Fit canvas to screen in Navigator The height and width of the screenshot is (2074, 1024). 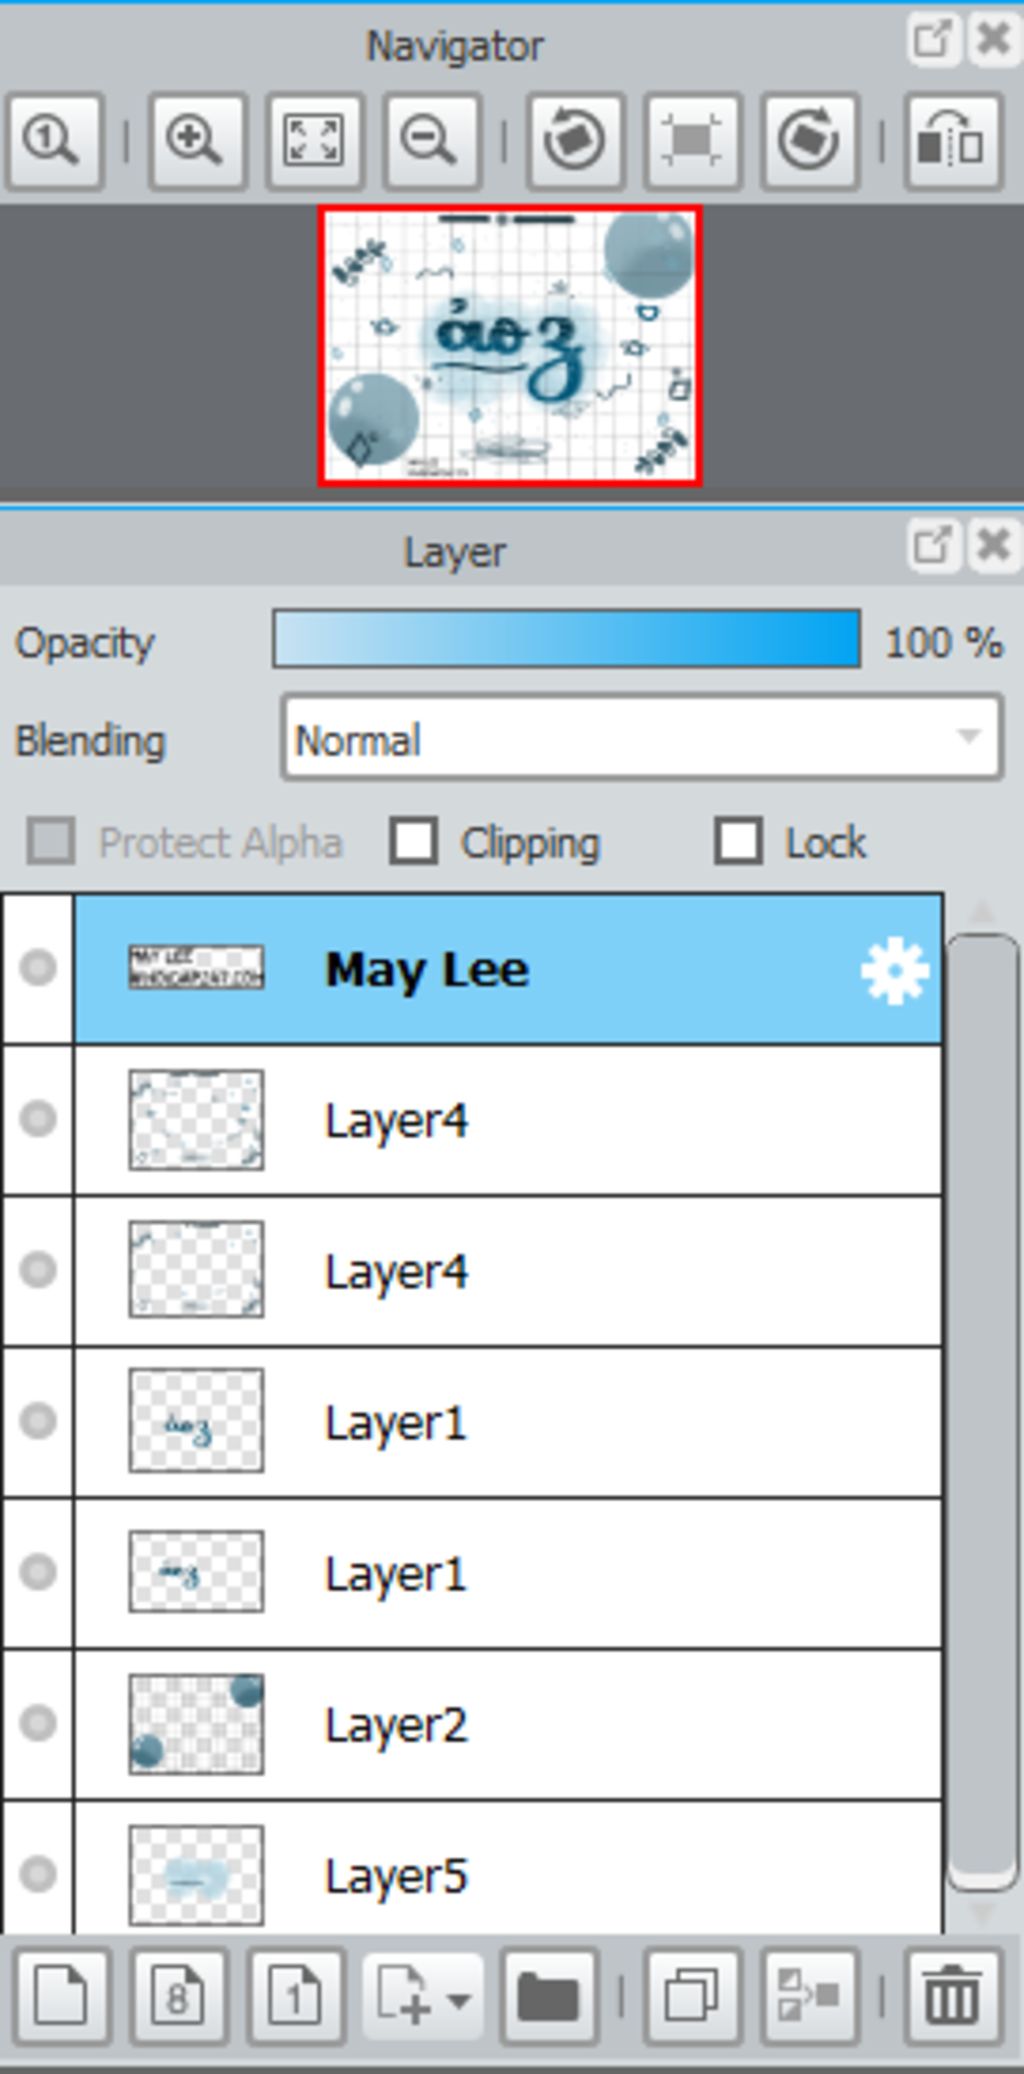coord(314,141)
